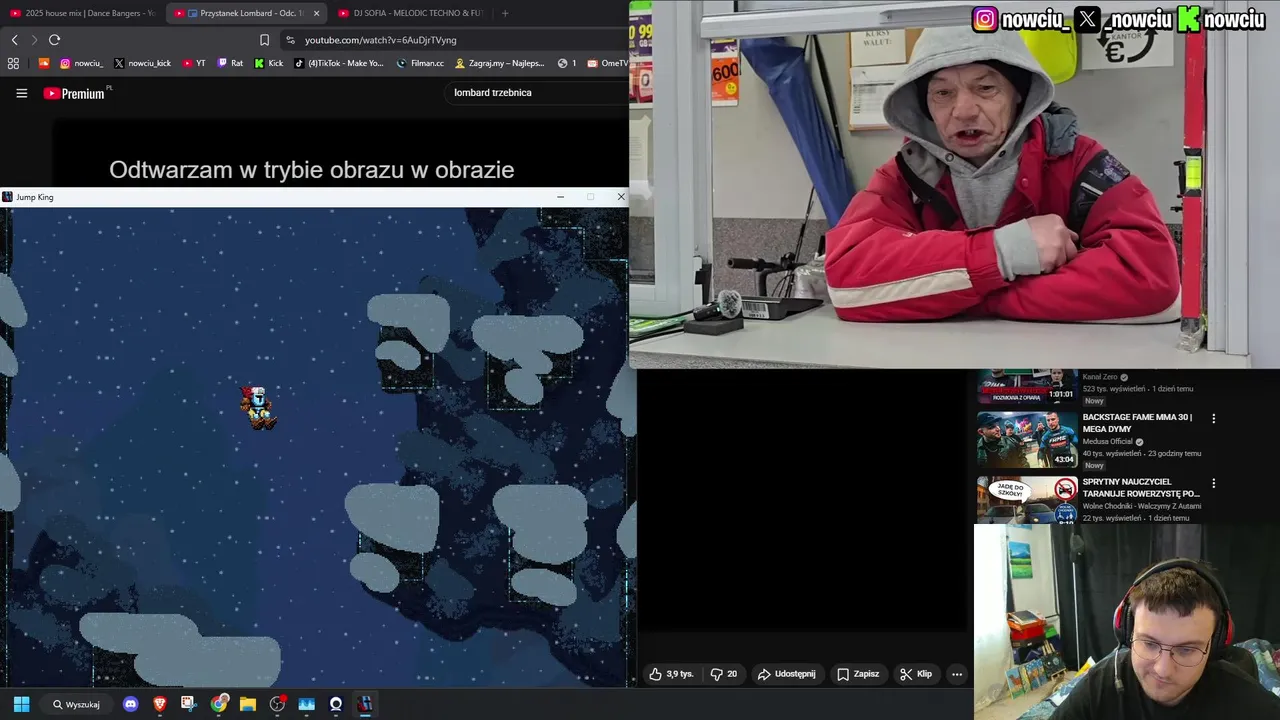Open the Filman.cc bookmark
This screenshot has width=1280, height=720.
click(420, 63)
